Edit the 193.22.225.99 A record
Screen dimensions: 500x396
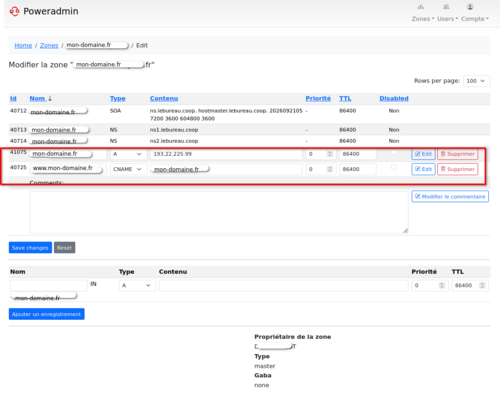click(423, 154)
